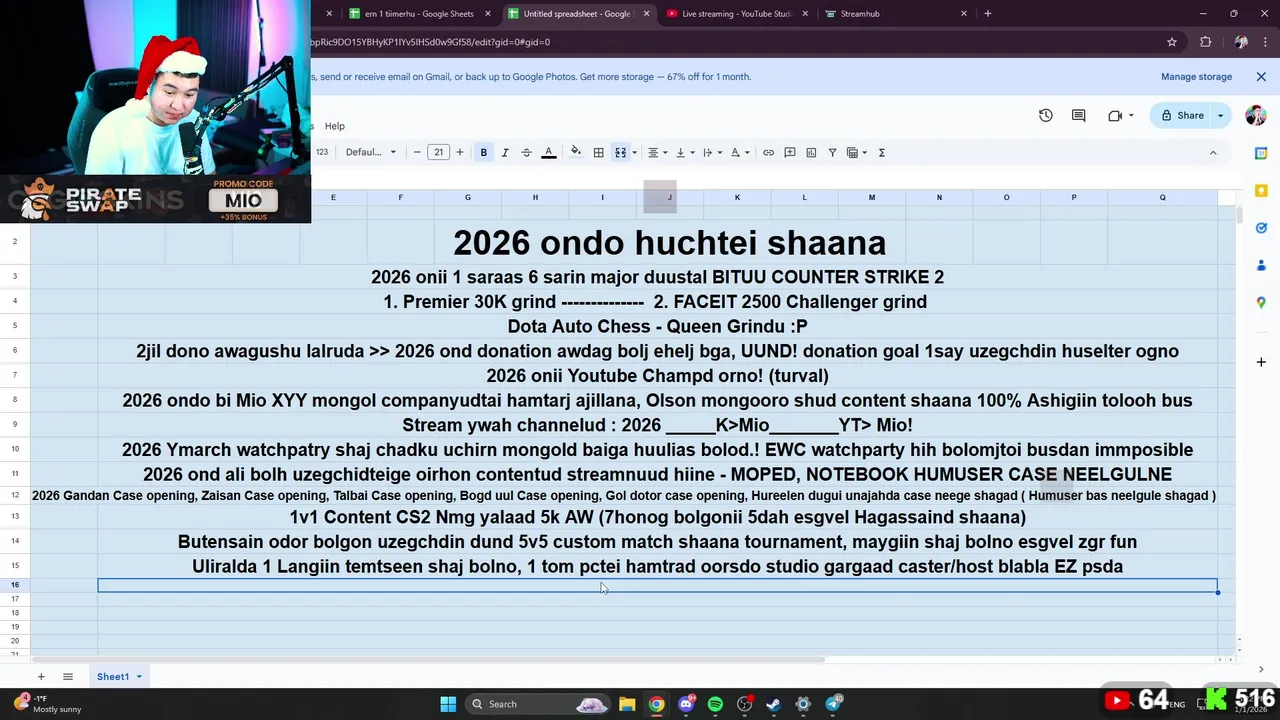The height and width of the screenshot is (720, 1280).
Task: Start a Meet call camera icon
Action: [x=1115, y=115]
